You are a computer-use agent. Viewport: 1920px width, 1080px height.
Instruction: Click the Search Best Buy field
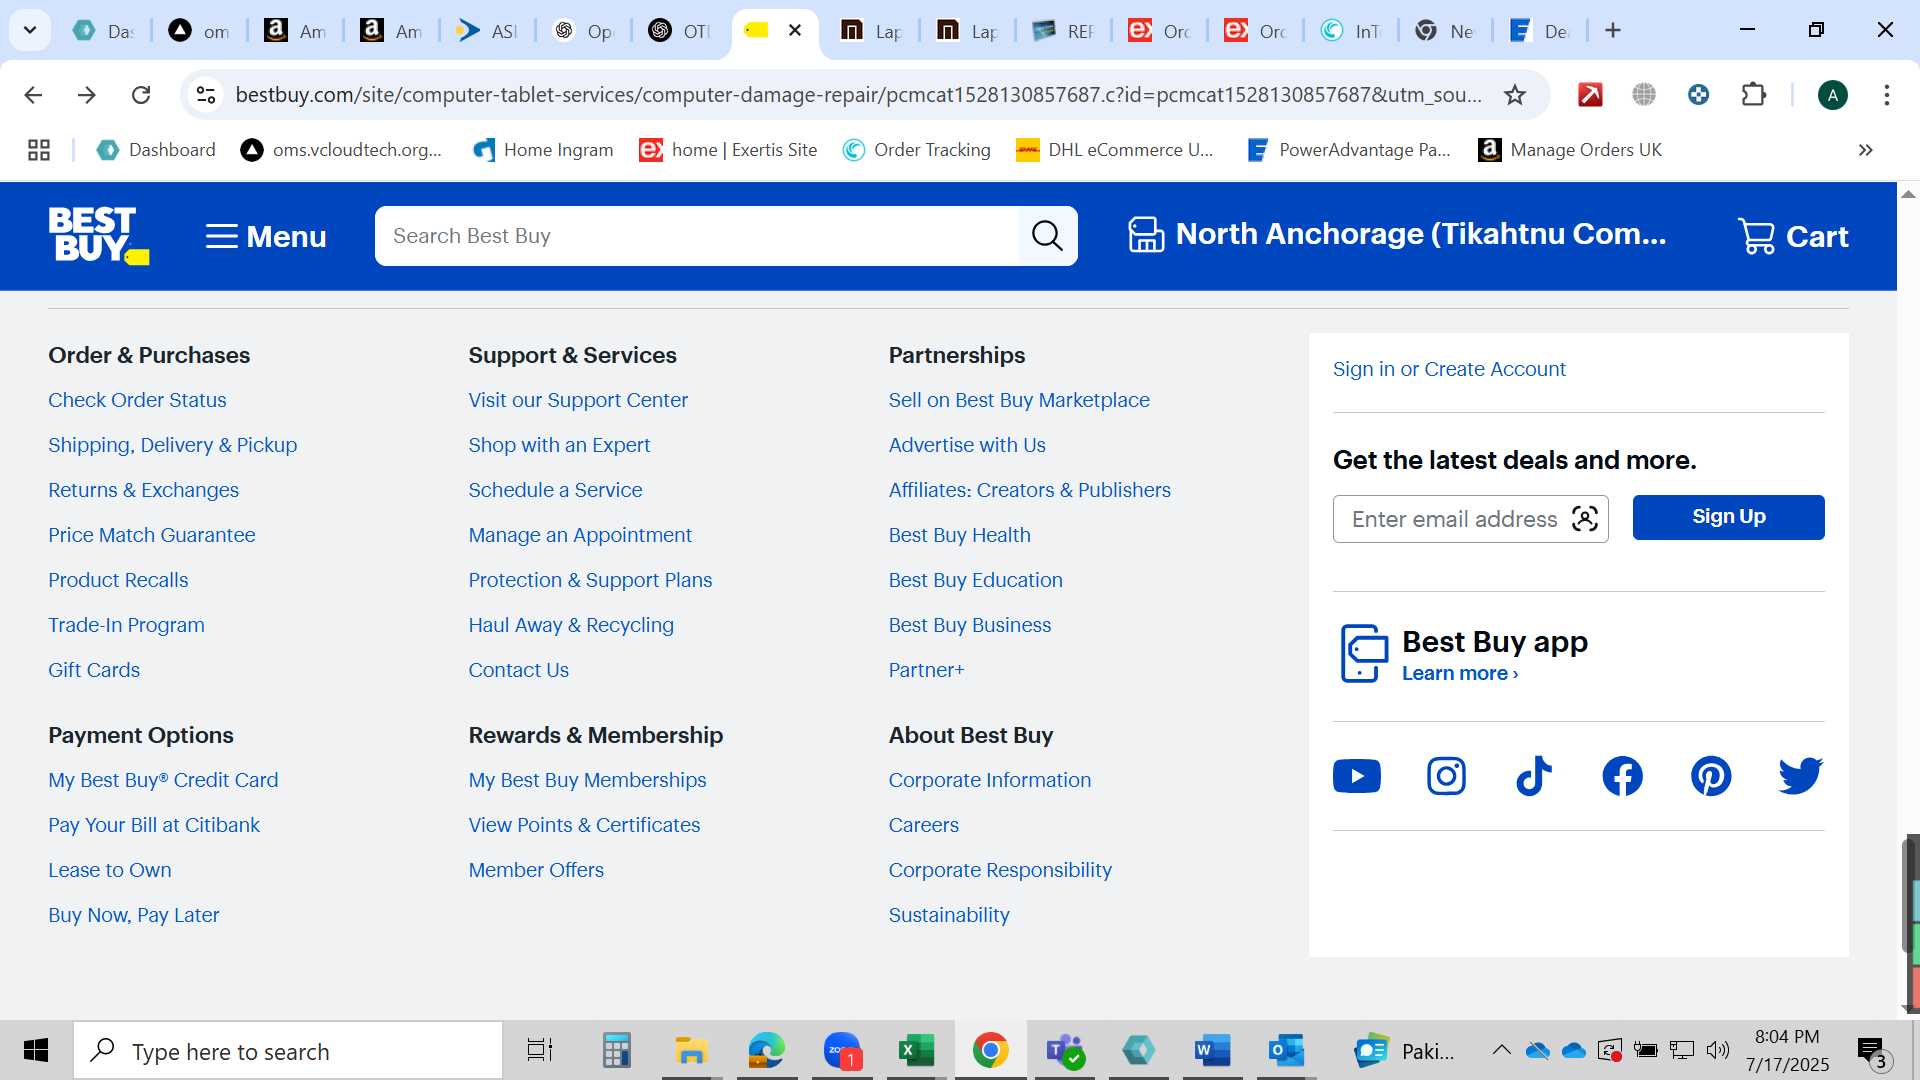[x=697, y=236]
